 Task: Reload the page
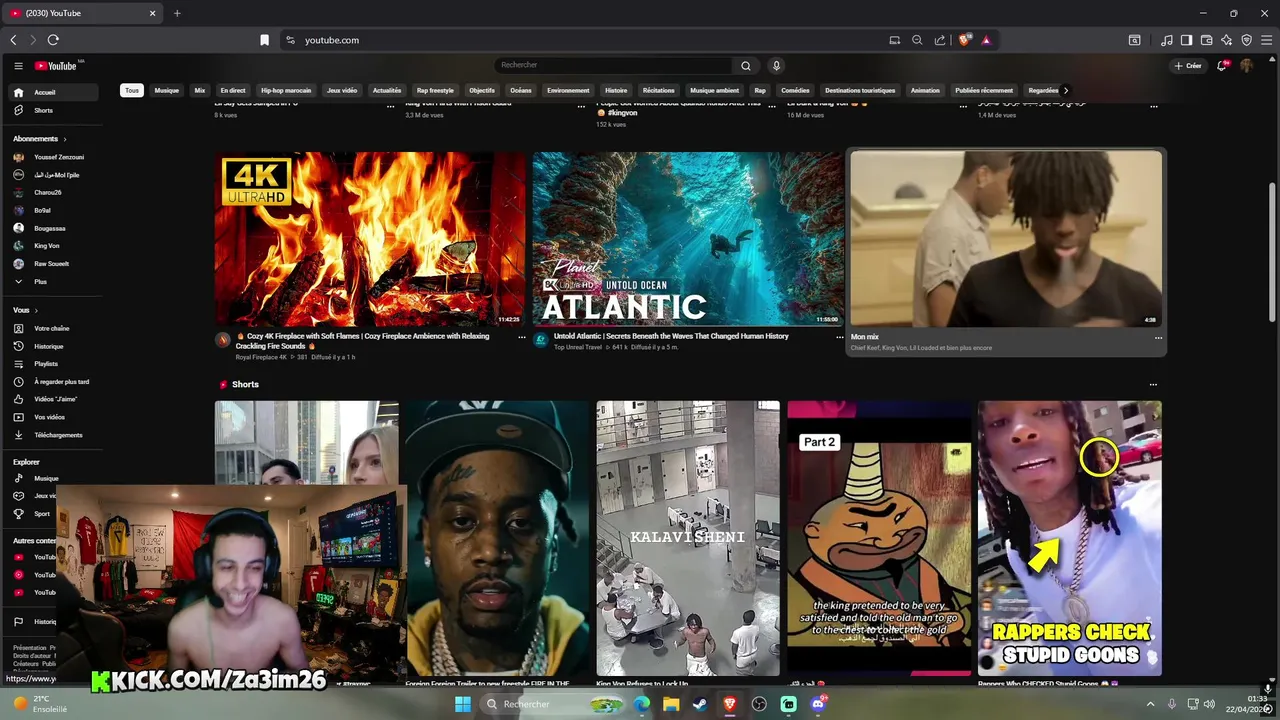tap(53, 40)
